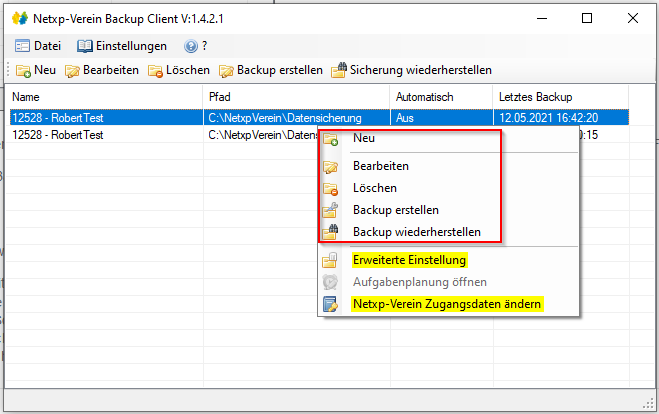
Task: Click the toolbar drag grip handle
Action: [x=8, y=70]
